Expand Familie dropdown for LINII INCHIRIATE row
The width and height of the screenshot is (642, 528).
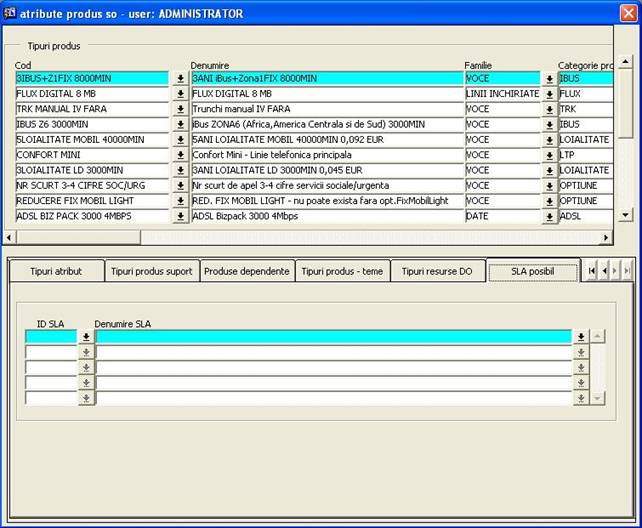click(x=549, y=94)
